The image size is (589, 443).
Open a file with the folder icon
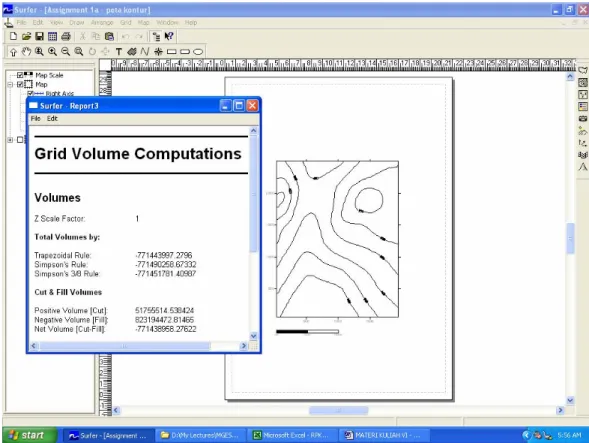point(26,36)
